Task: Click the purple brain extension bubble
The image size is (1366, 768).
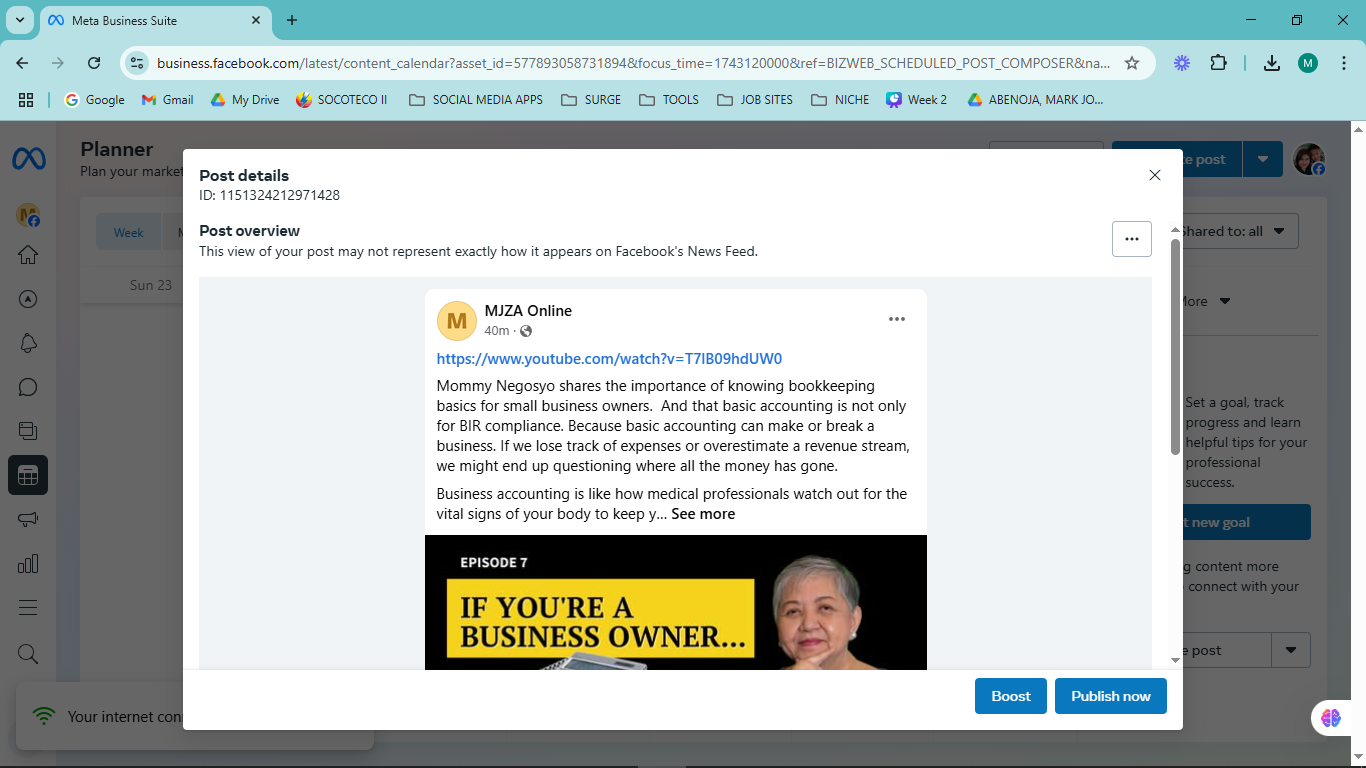Action: point(1331,717)
